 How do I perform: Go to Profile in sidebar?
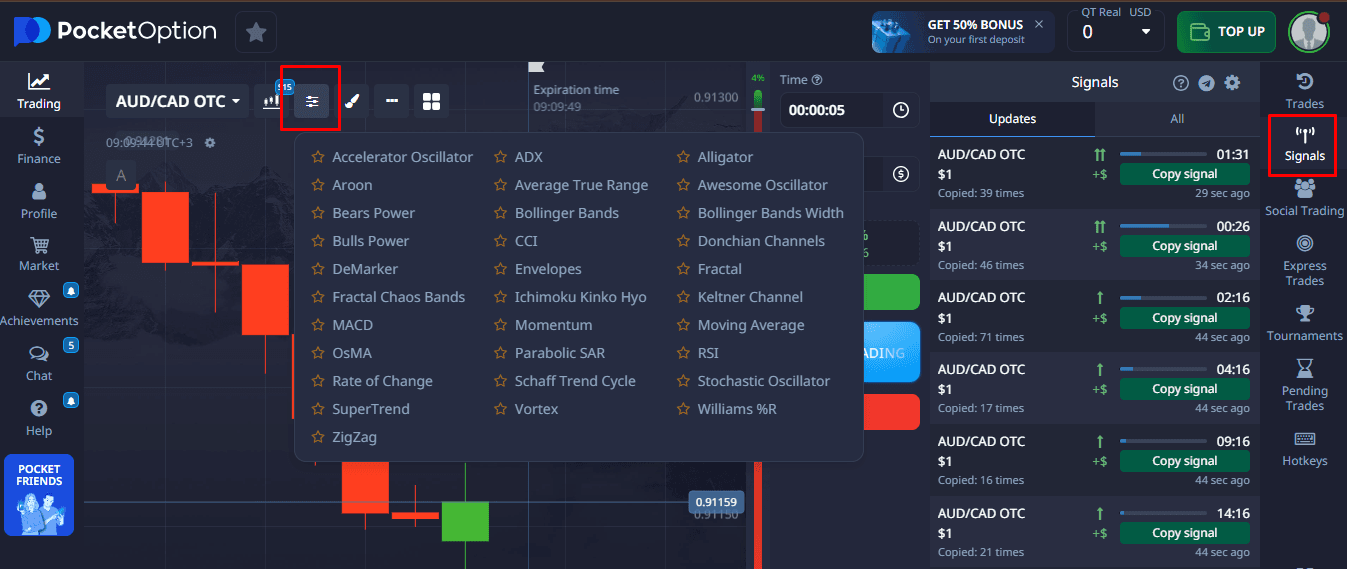click(39, 201)
